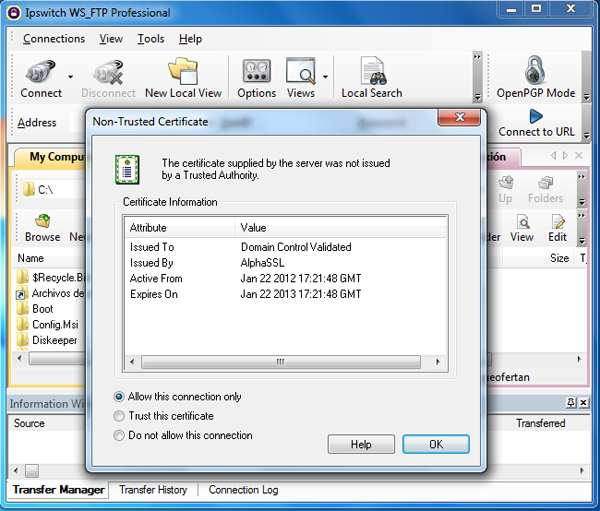
Task: Click Help button in certificate dialog
Action: tap(361, 444)
